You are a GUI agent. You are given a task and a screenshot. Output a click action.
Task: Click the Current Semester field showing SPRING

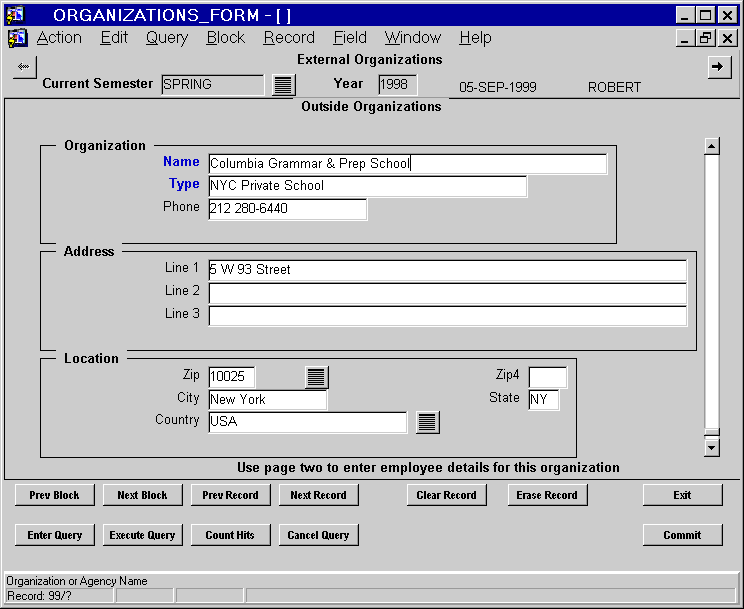213,85
